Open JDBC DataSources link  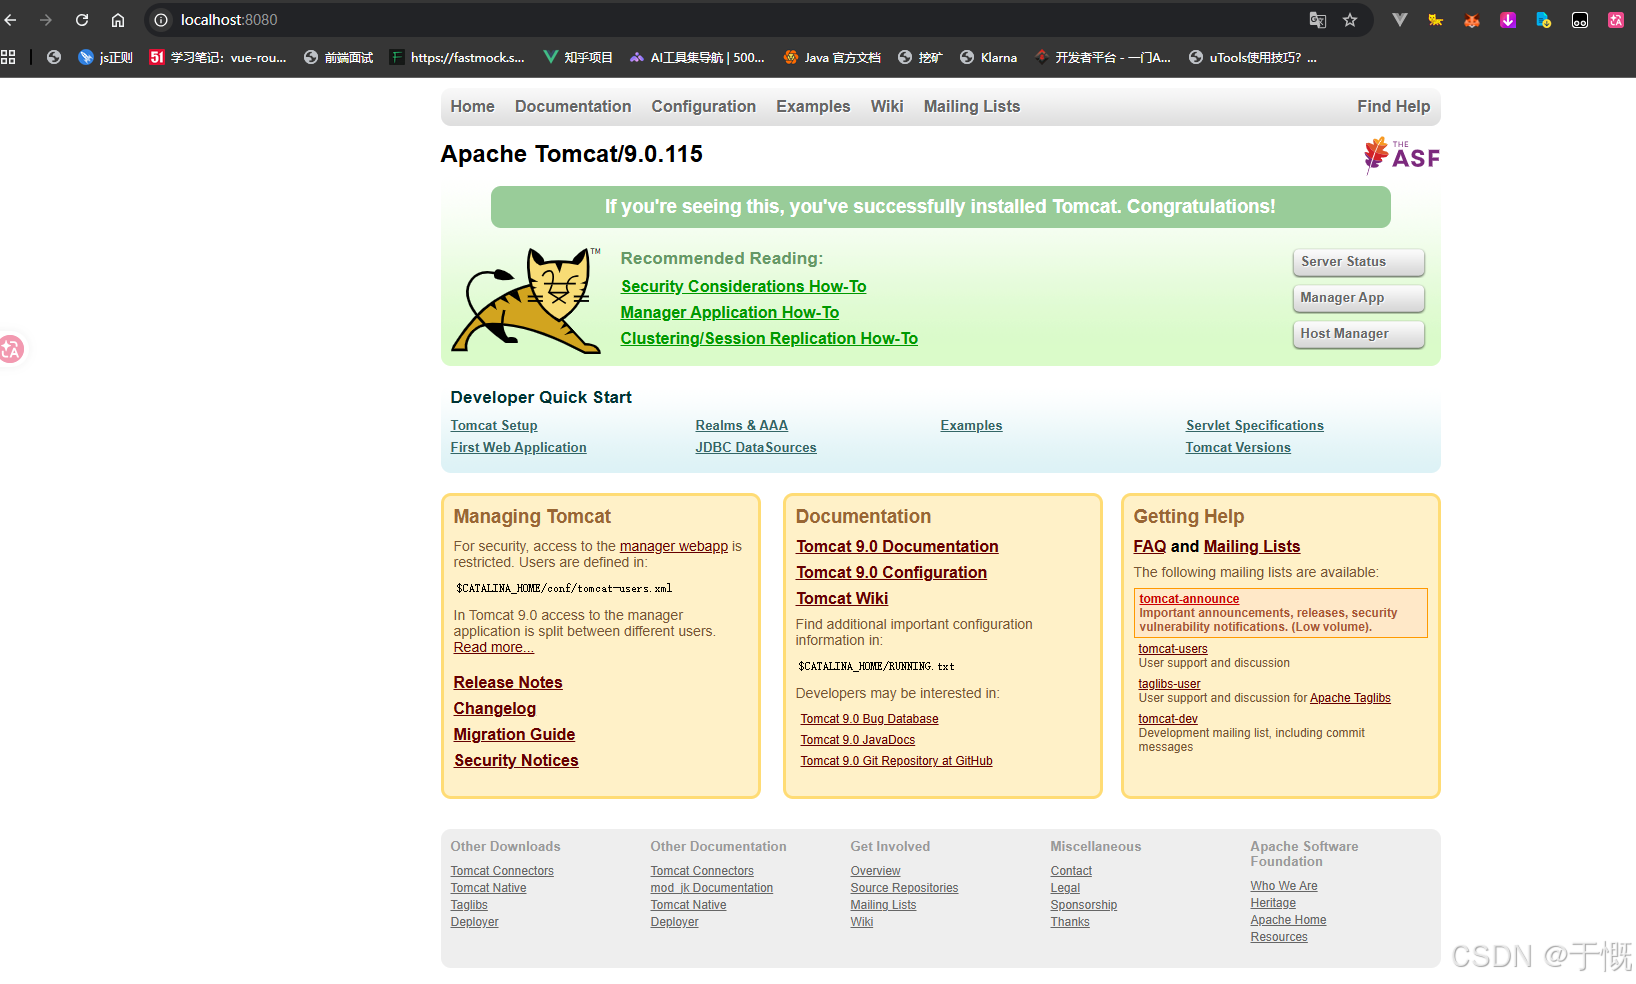[x=756, y=447]
